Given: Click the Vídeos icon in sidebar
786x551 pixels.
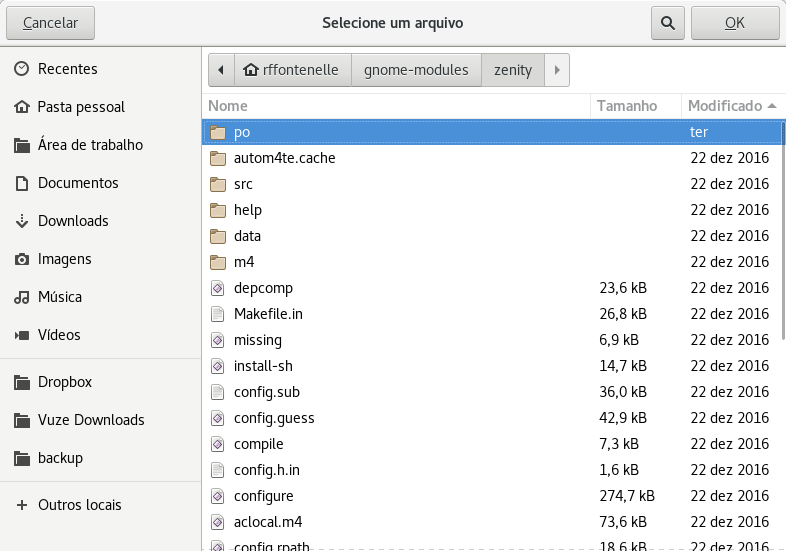Looking at the screenshot, I should (21, 335).
